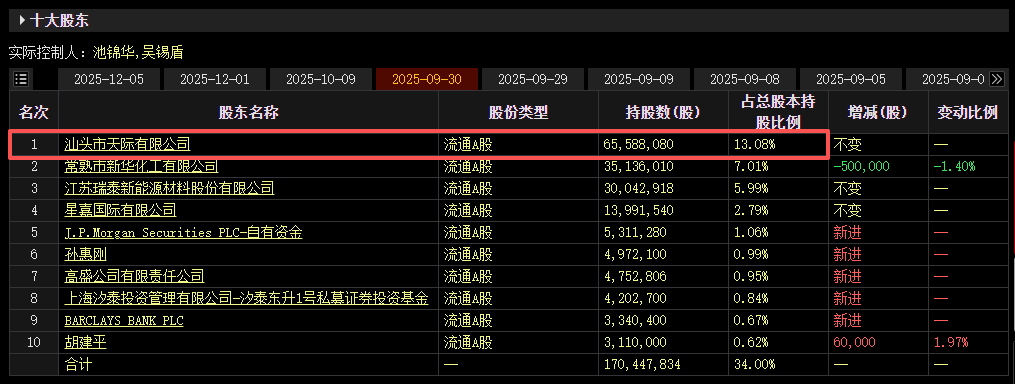The image size is (1015, 384).
Task: Open J.P.Morgan Securities PLC-自有资金 link
Action: 183,232
